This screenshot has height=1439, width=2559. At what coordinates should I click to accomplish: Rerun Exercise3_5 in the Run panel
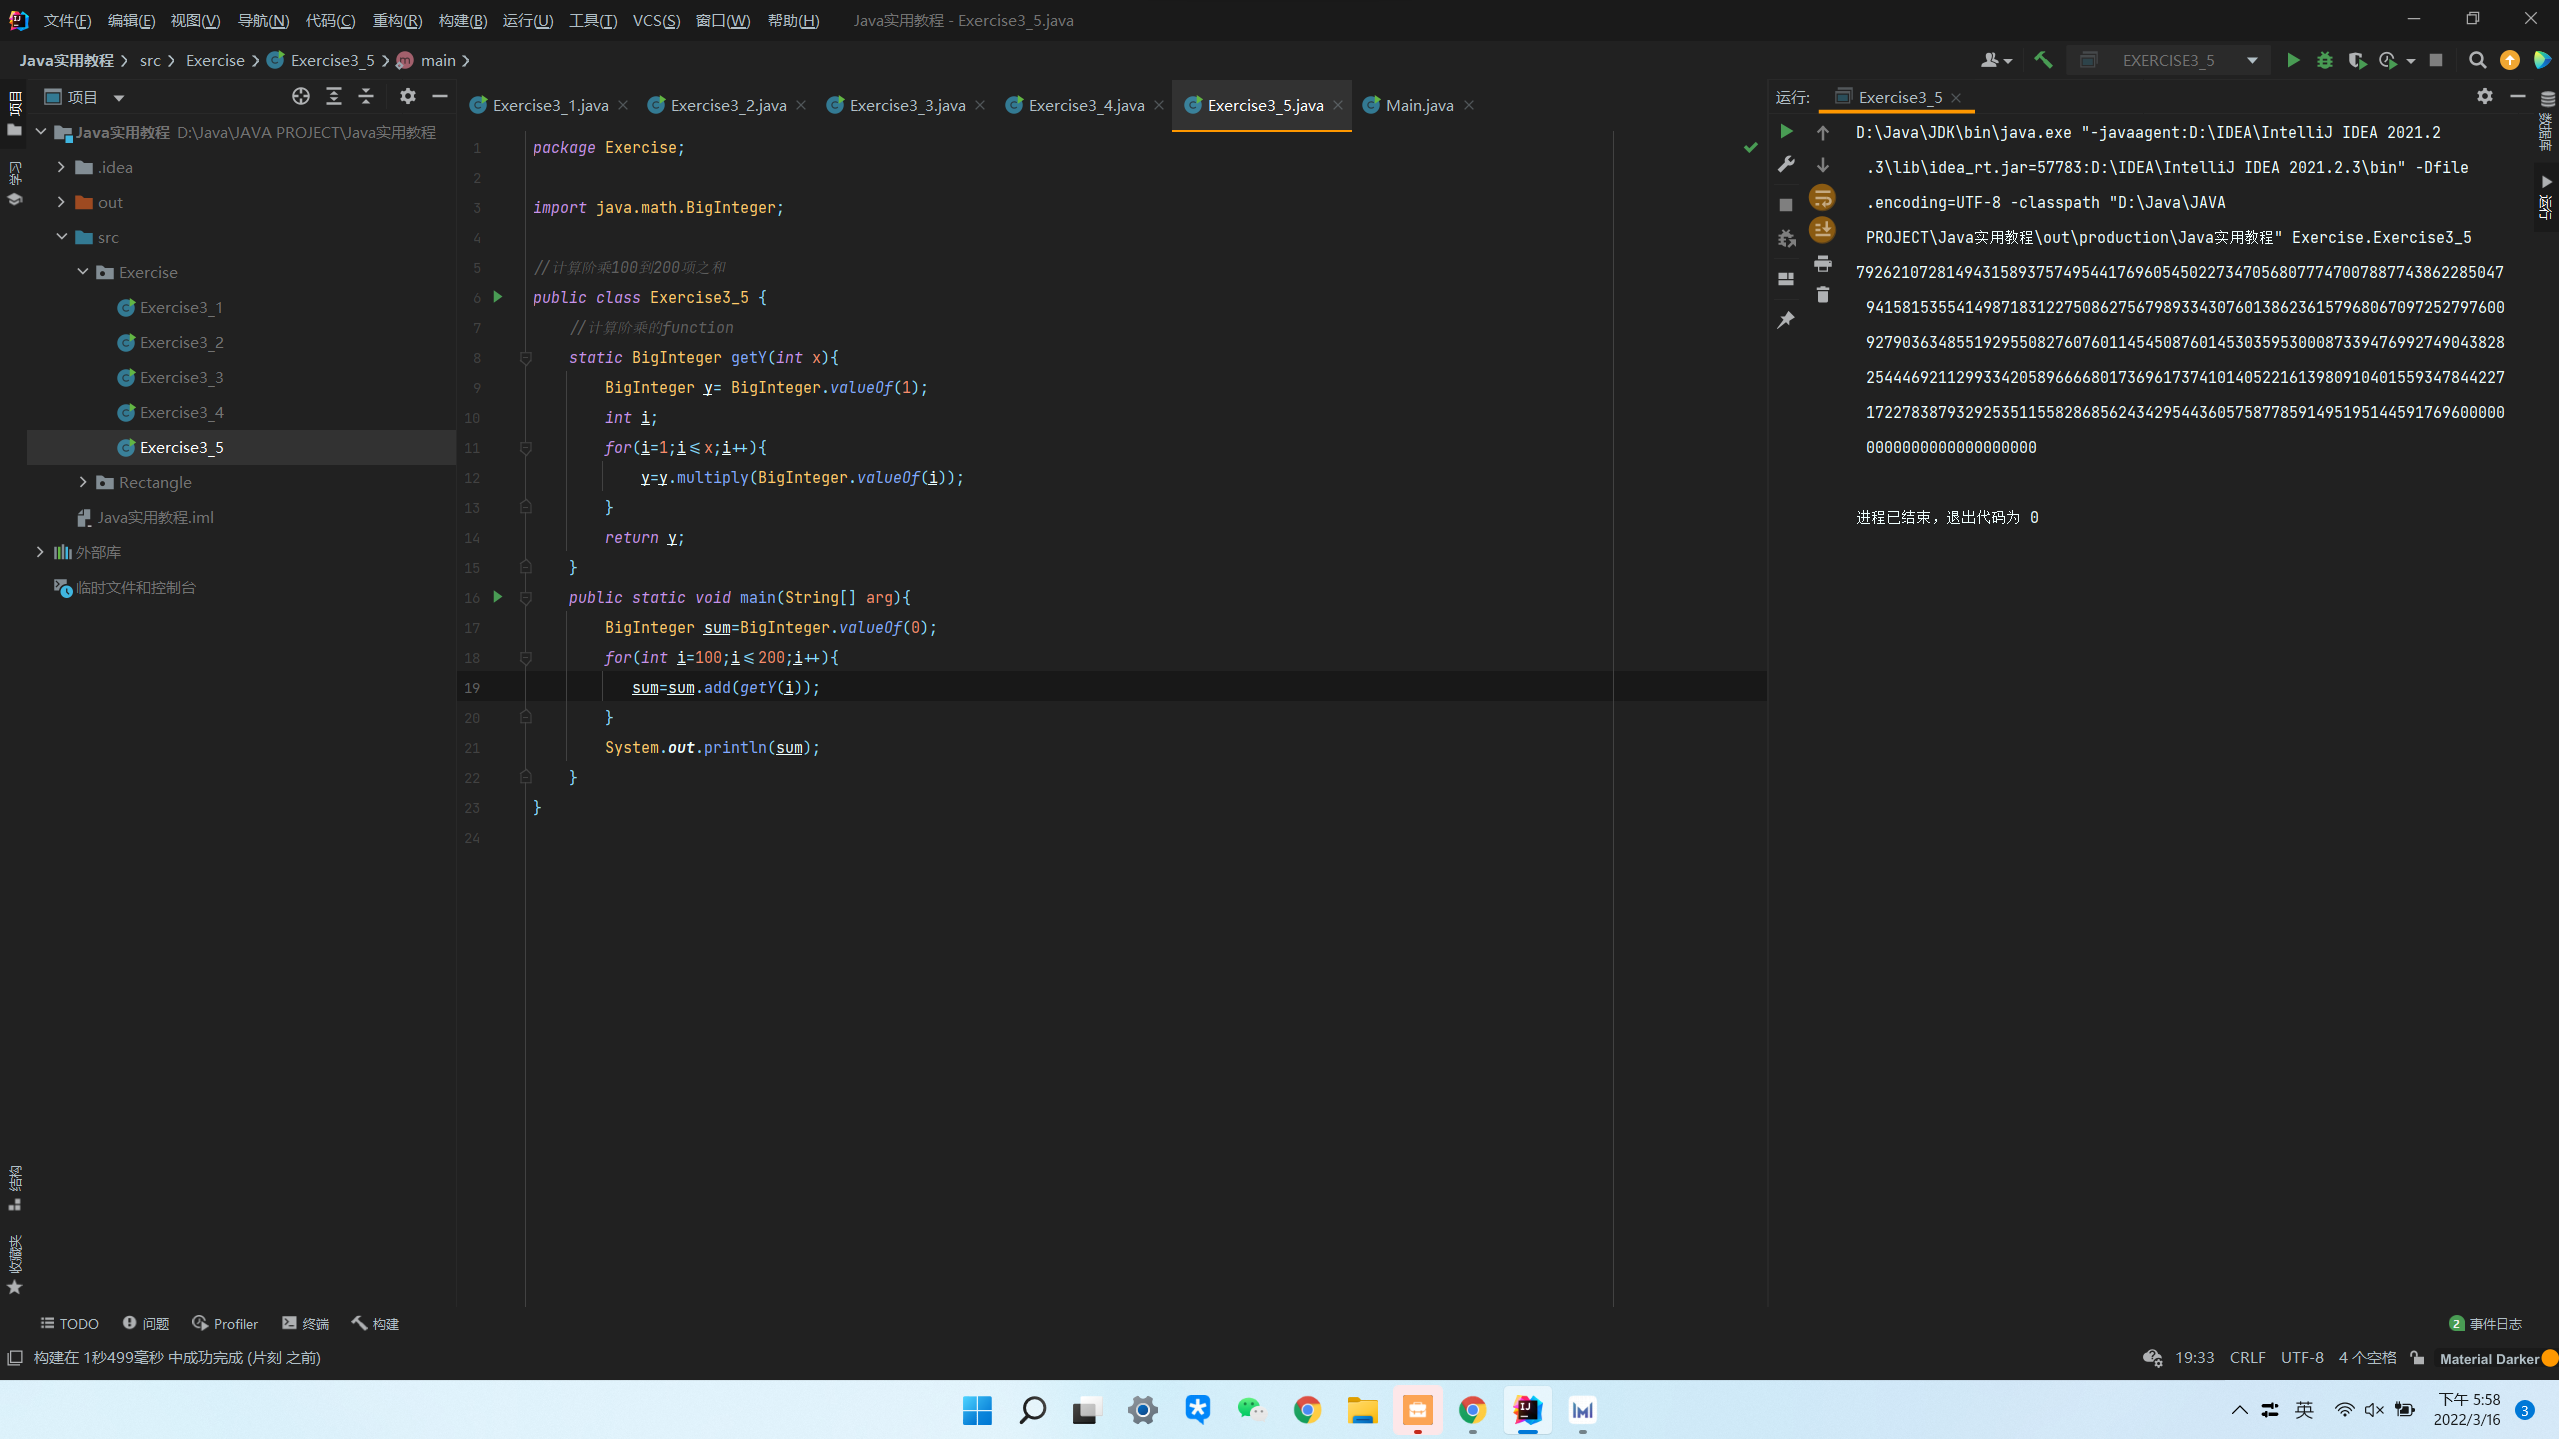pos(1786,131)
